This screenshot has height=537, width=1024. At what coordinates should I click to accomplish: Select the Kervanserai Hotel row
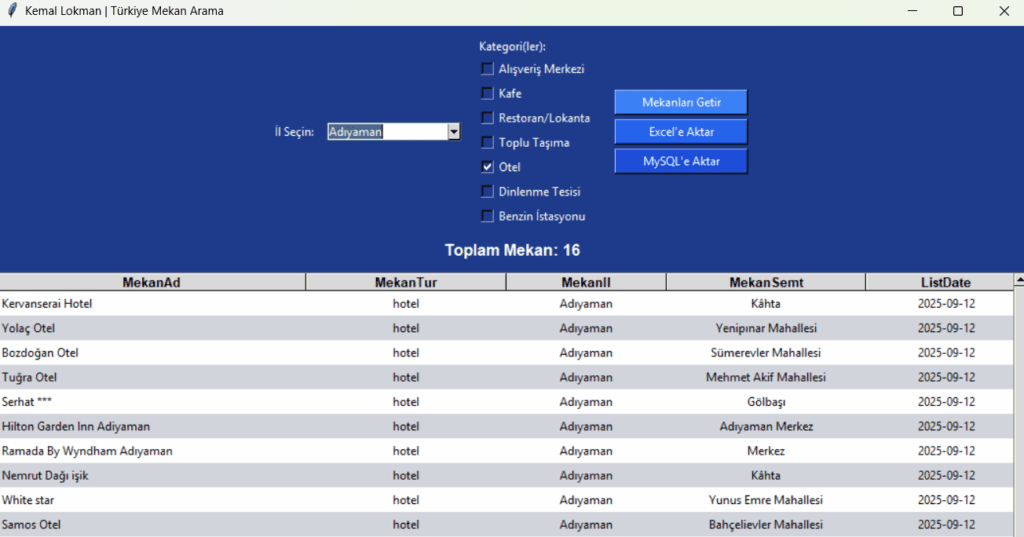point(47,304)
